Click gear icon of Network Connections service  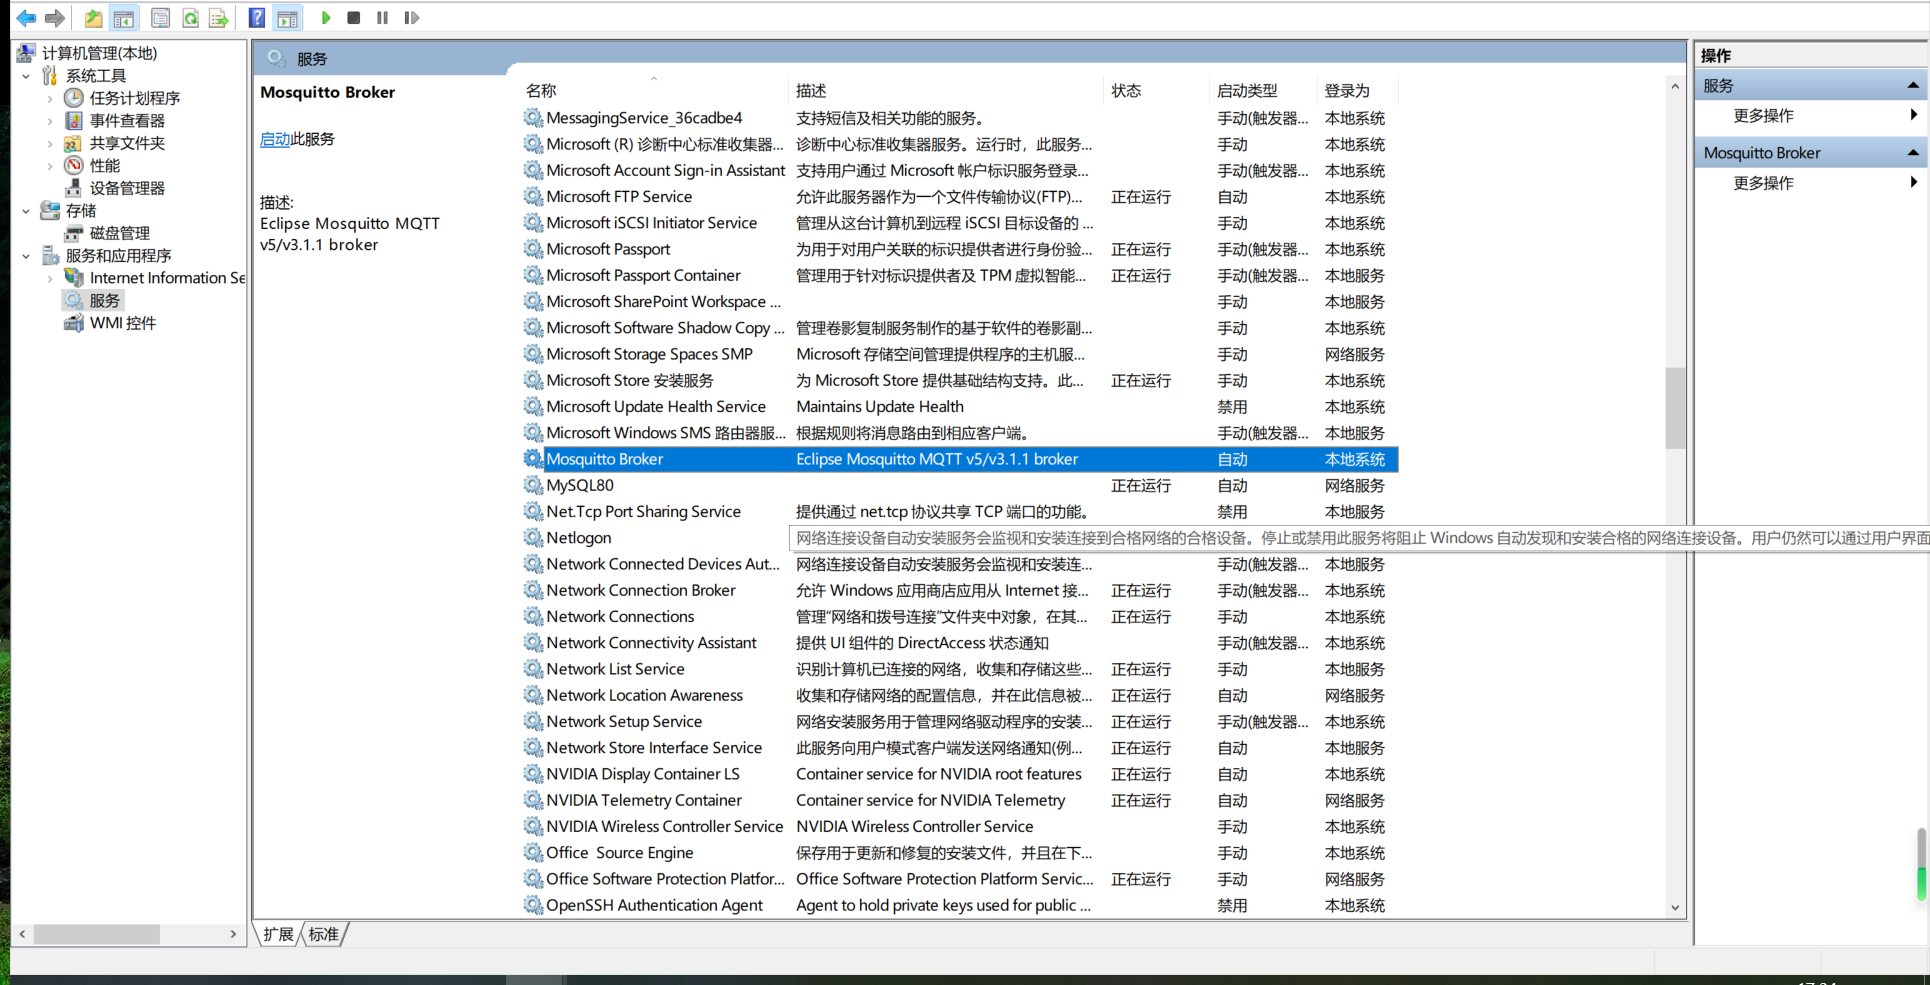pos(533,616)
